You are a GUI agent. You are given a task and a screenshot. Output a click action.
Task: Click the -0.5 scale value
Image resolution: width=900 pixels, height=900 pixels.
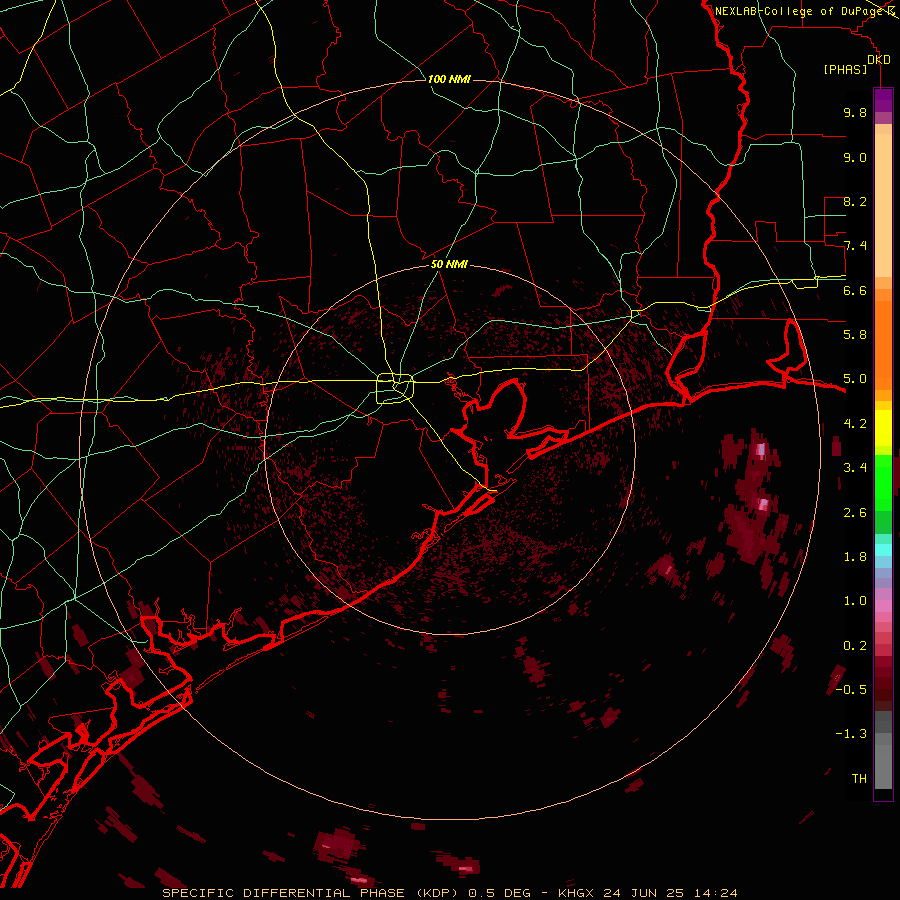click(851, 689)
